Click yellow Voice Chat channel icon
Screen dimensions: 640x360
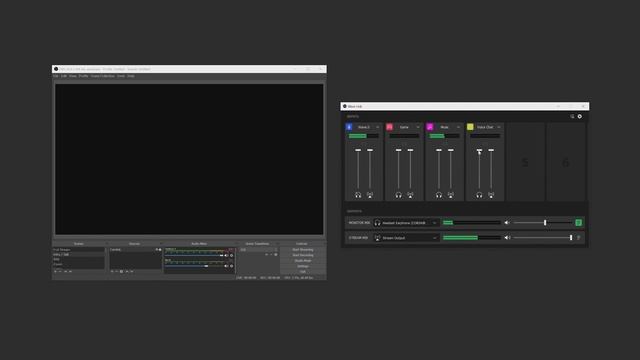(x=470, y=127)
